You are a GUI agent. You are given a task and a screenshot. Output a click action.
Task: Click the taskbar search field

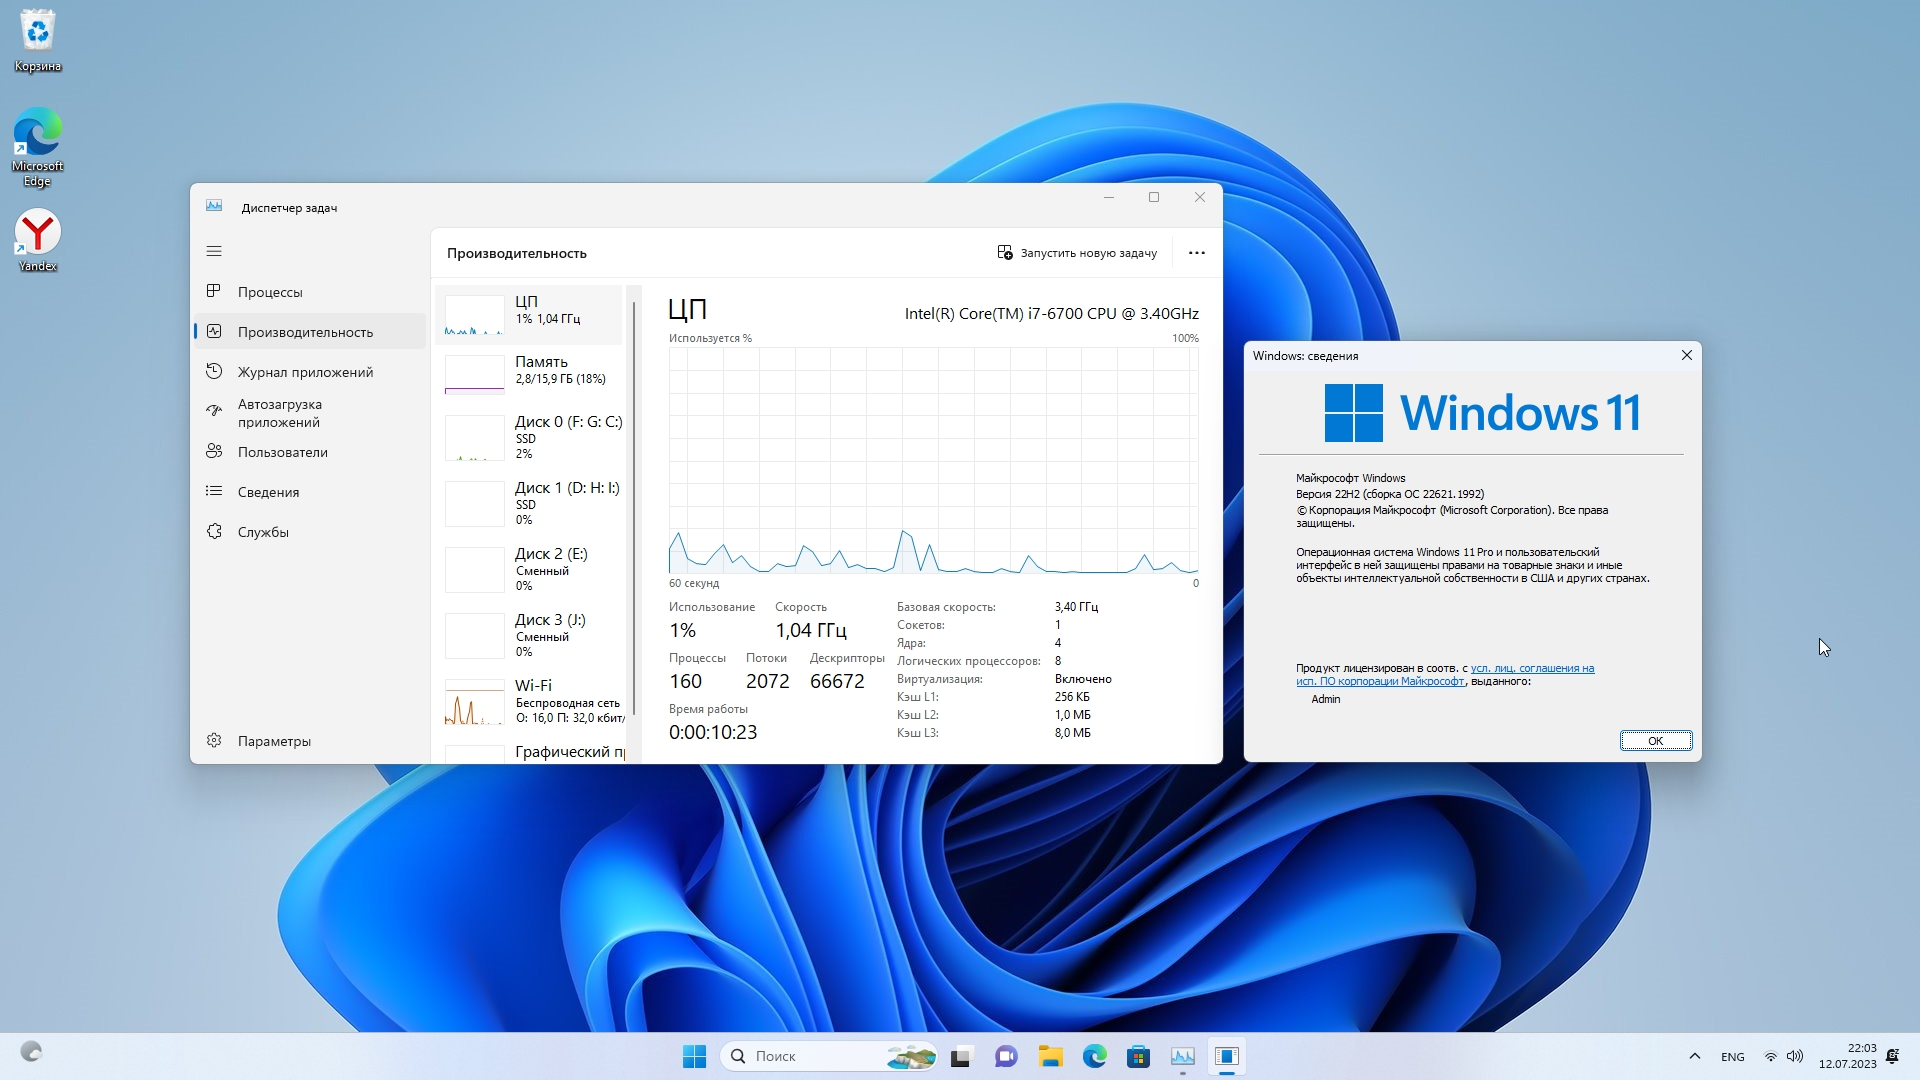click(810, 1056)
